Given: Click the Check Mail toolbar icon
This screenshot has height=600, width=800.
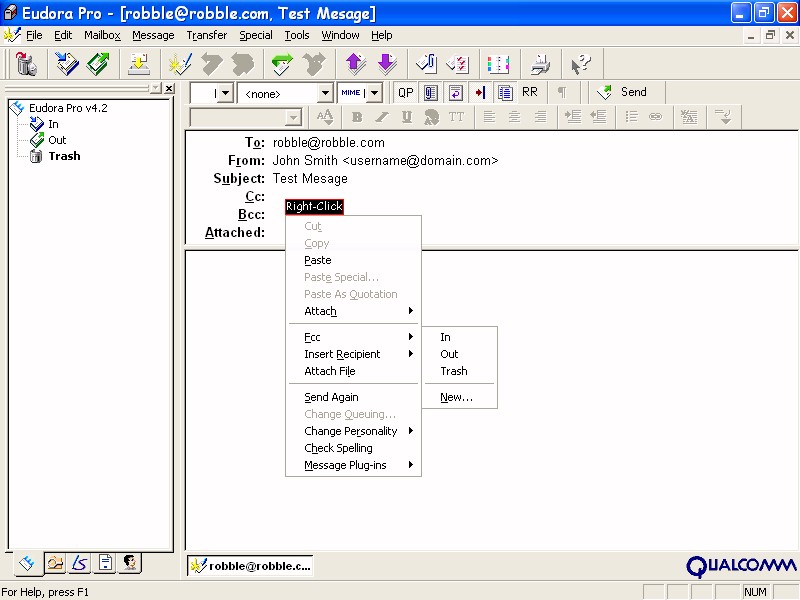Looking at the screenshot, I should (x=138, y=64).
